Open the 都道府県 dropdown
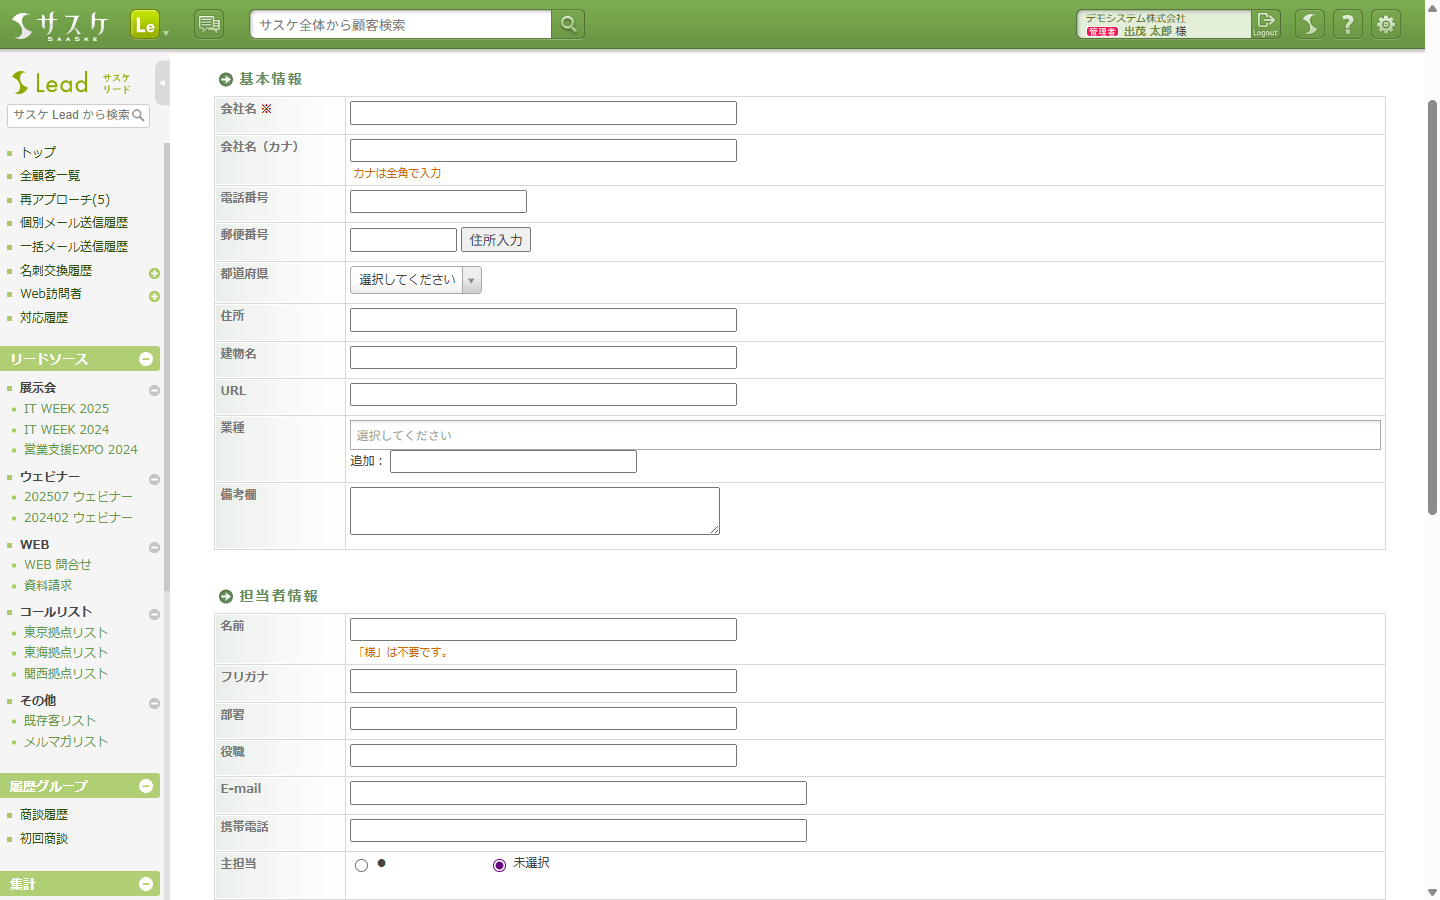The height and width of the screenshot is (900, 1440). [x=415, y=280]
